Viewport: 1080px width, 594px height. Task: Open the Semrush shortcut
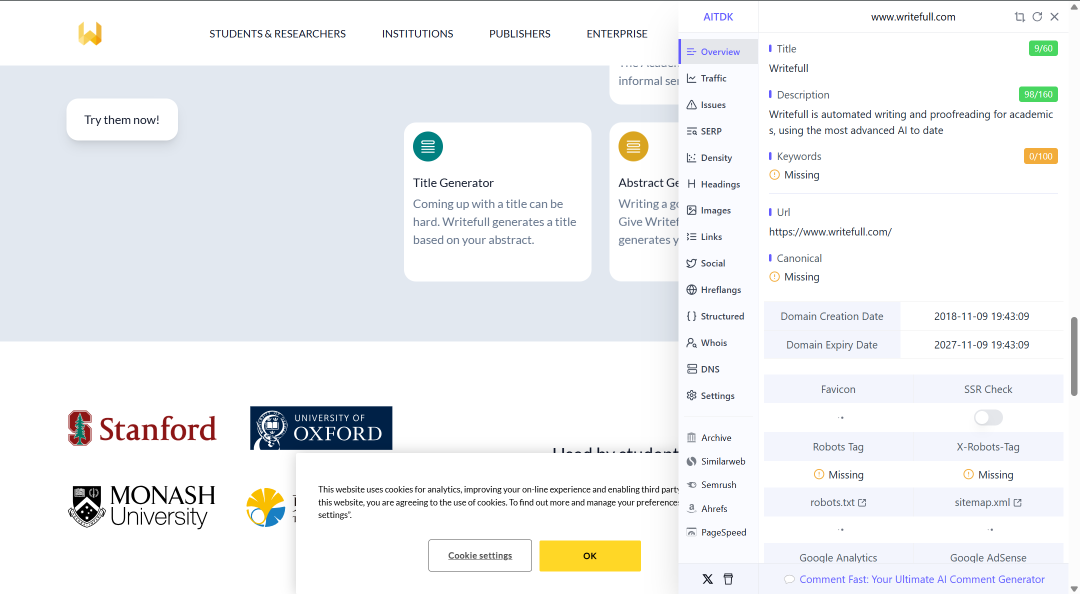pos(718,484)
